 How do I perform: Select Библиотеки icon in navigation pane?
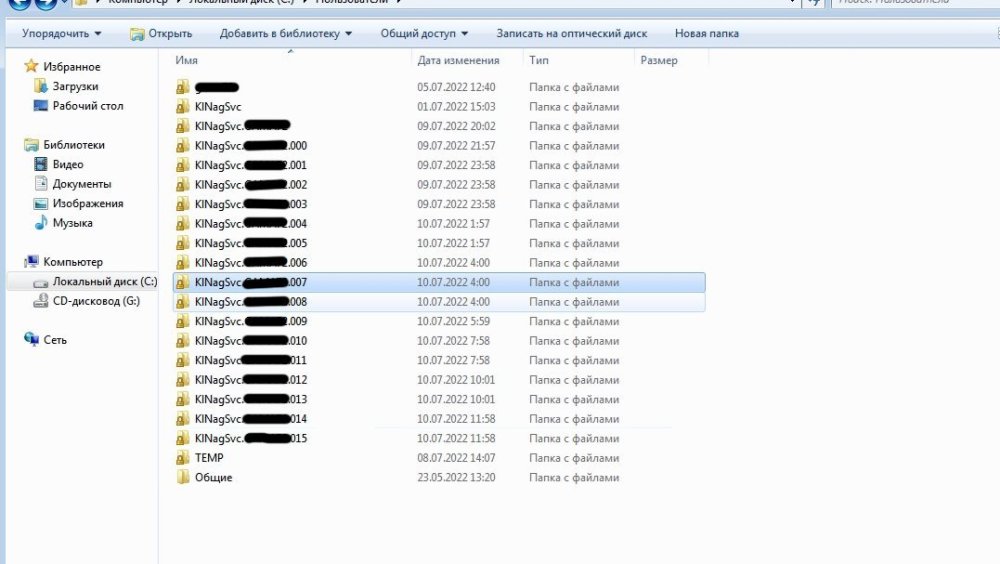(x=31, y=145)
